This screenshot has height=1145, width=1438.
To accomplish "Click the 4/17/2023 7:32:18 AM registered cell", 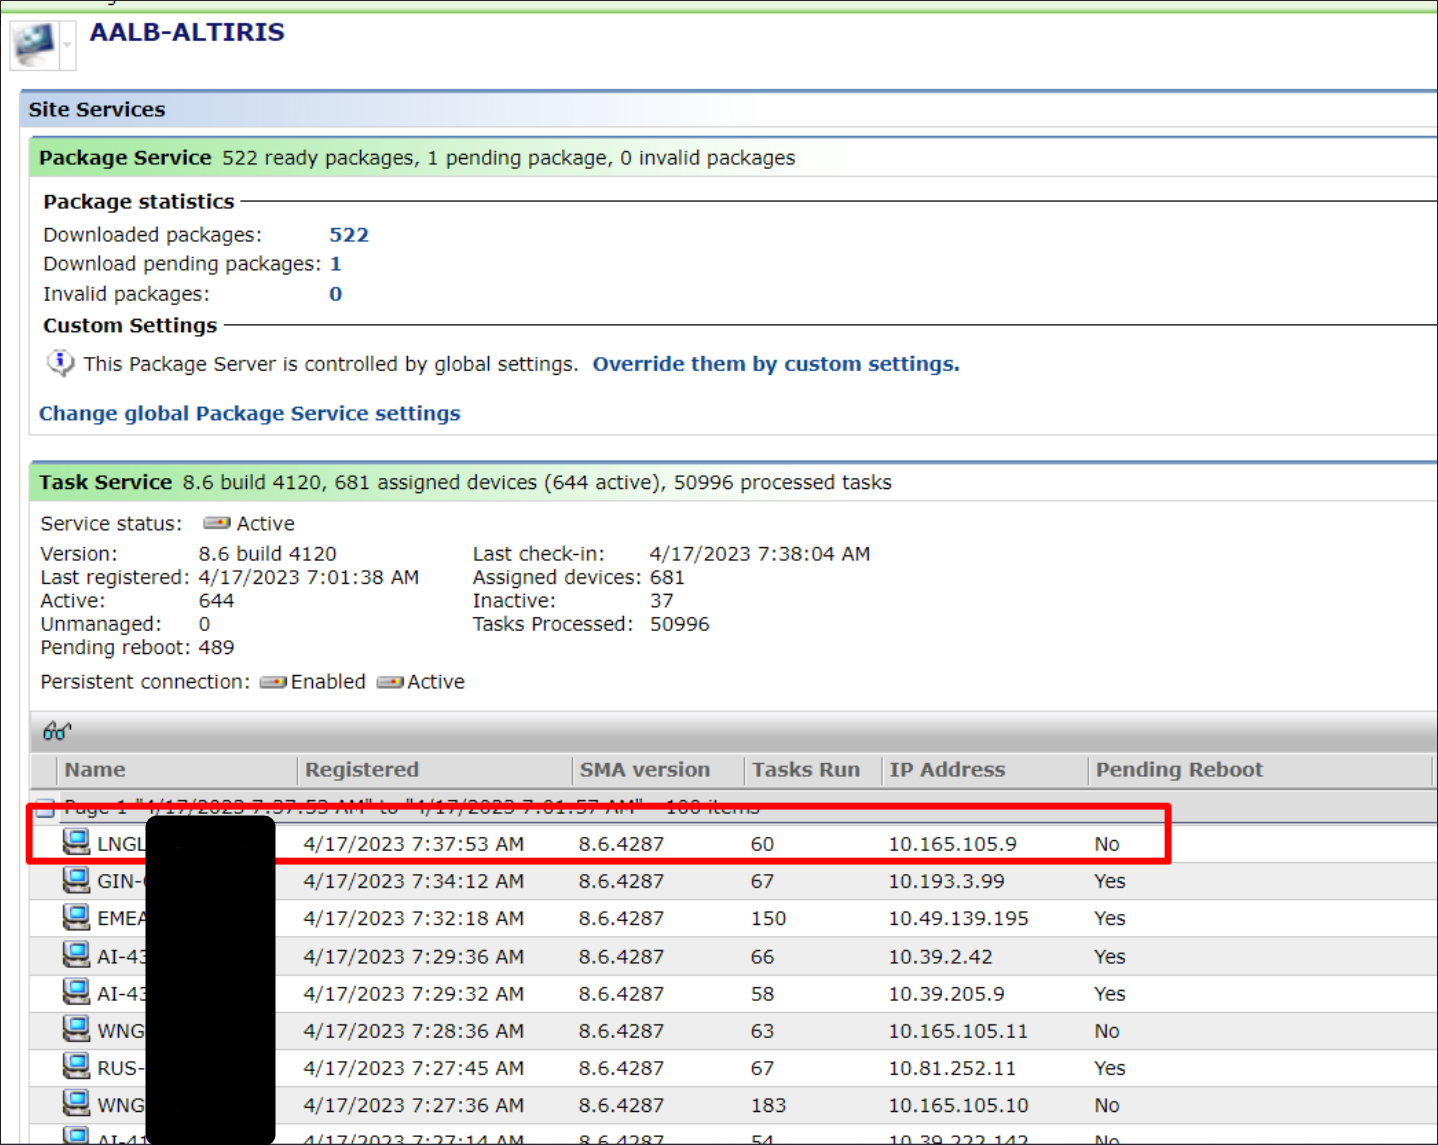I will [x=414, y=918].
